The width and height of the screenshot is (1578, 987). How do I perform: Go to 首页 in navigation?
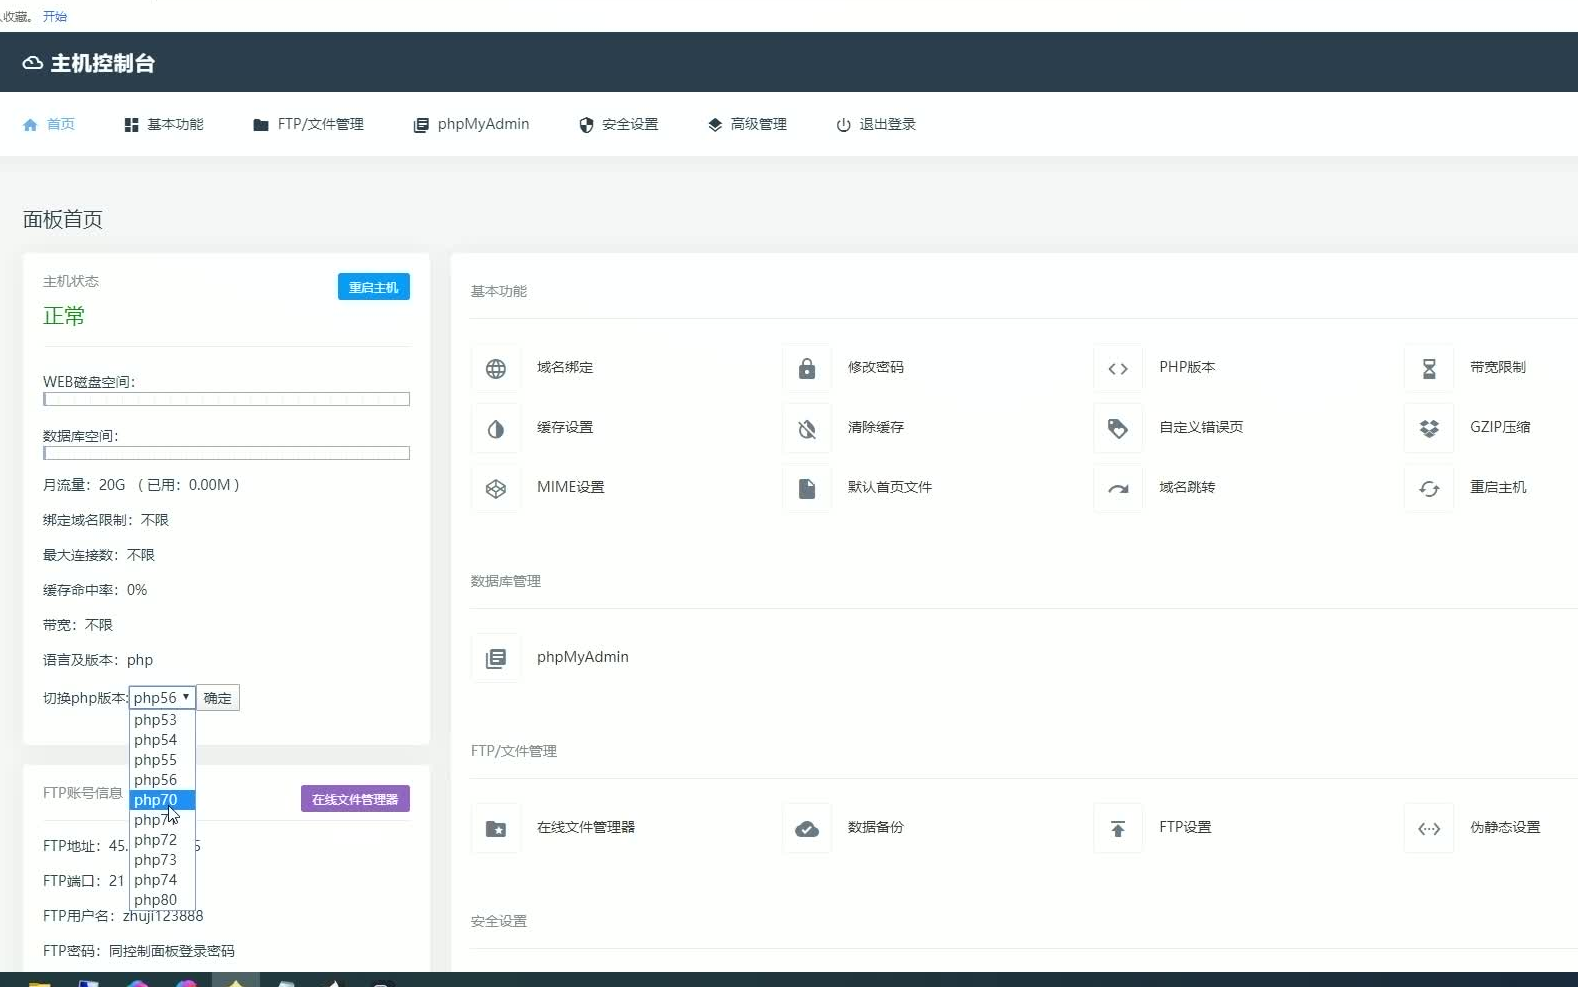coord(49,124)
